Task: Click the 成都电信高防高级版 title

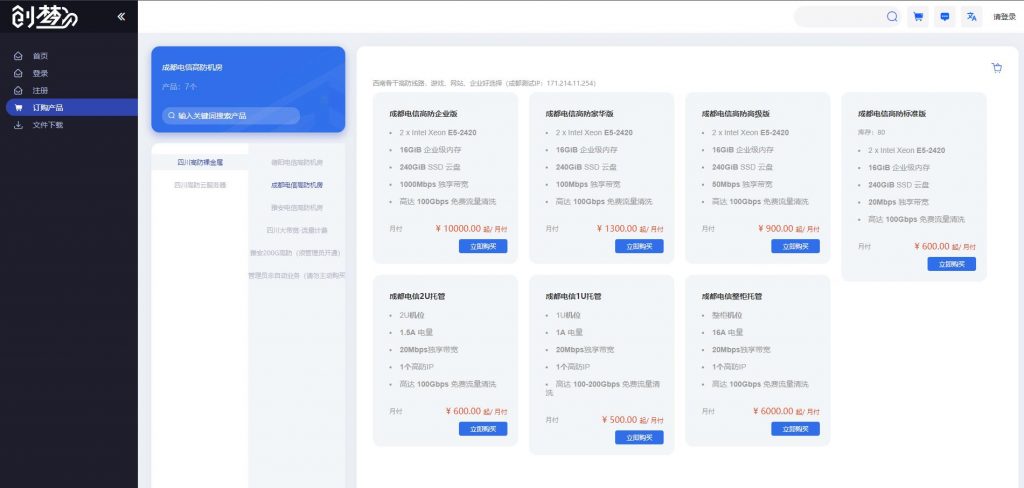Action: 735,114
